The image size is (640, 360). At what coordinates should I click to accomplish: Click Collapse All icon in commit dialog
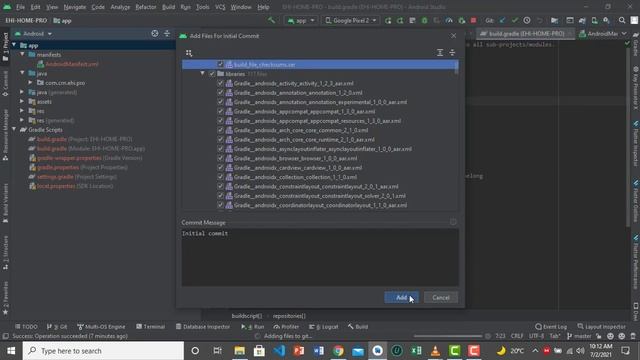pyautogui.click(x=452, y=52)
